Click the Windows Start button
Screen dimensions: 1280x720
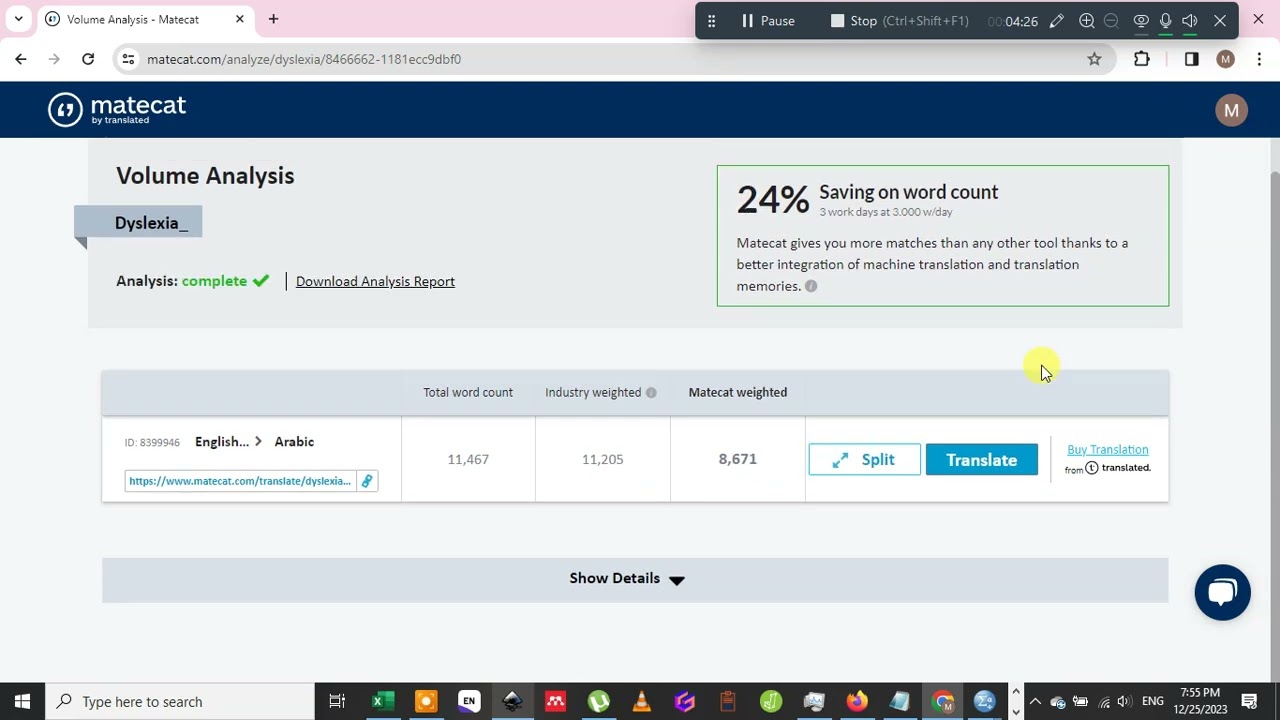pos(22,701)
